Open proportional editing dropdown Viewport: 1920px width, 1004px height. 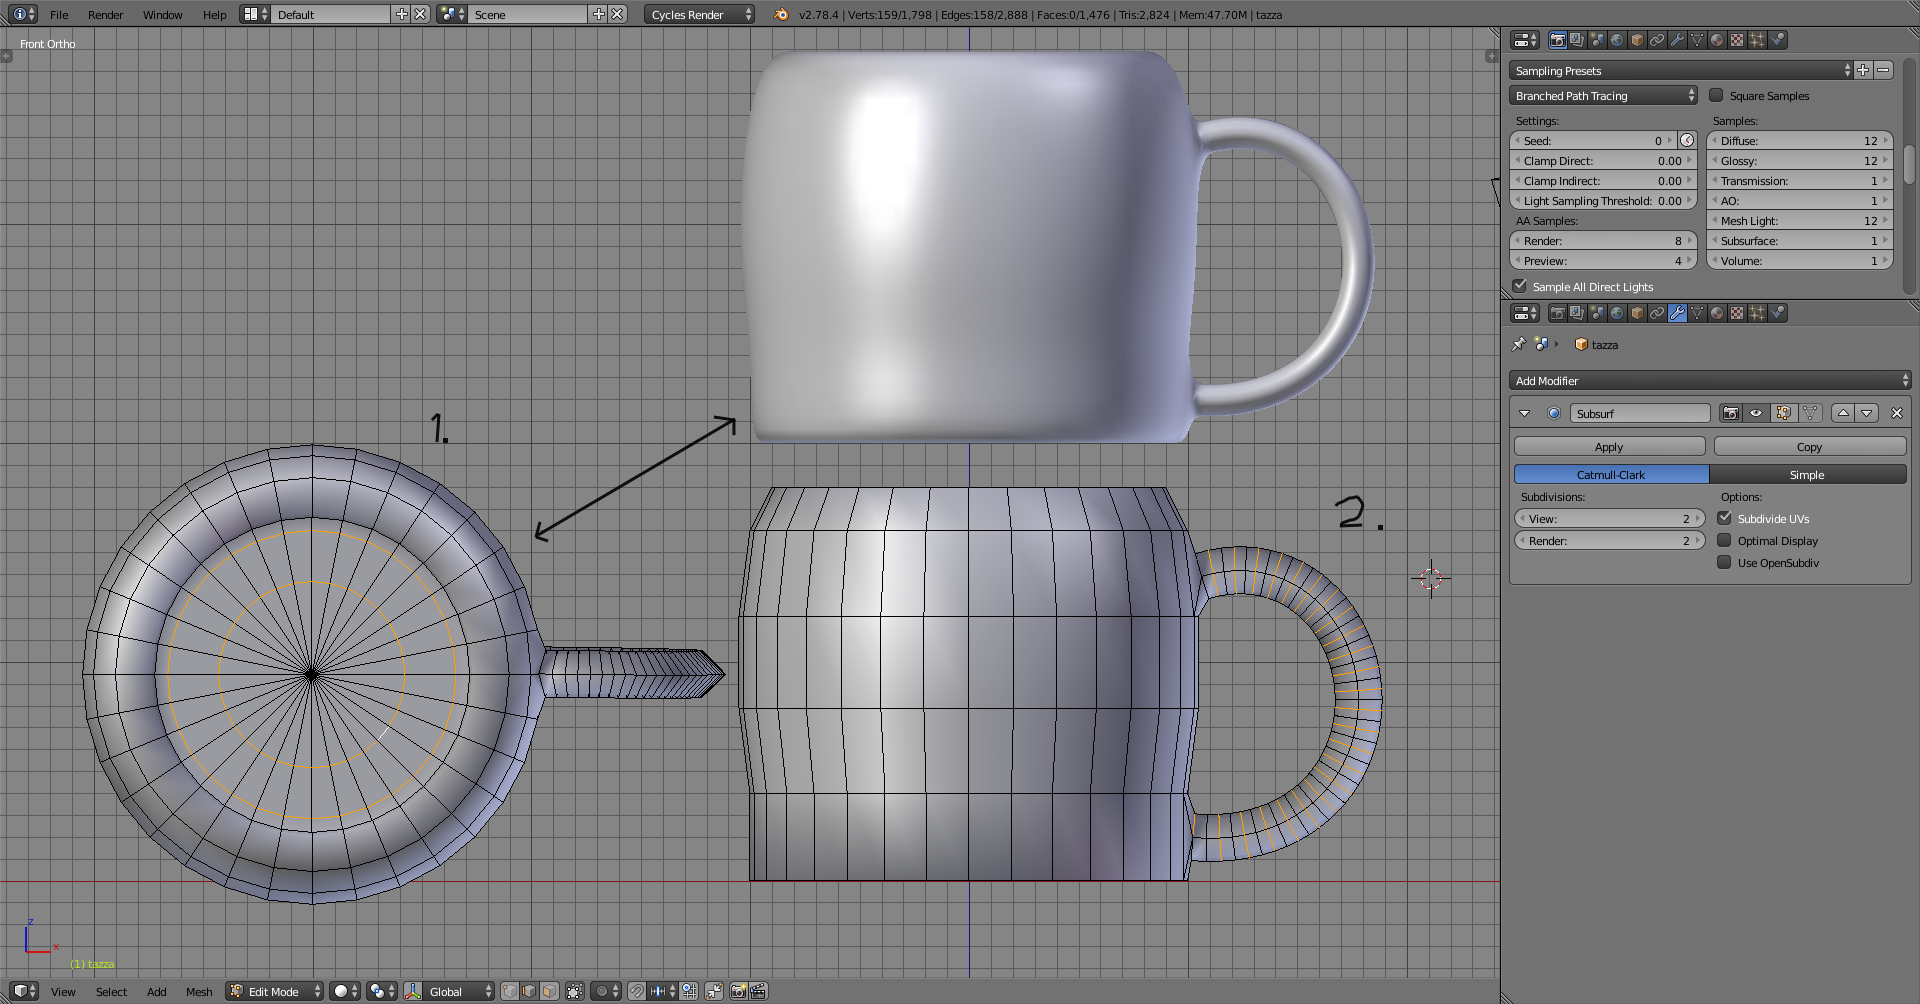[x=606, y=991]
